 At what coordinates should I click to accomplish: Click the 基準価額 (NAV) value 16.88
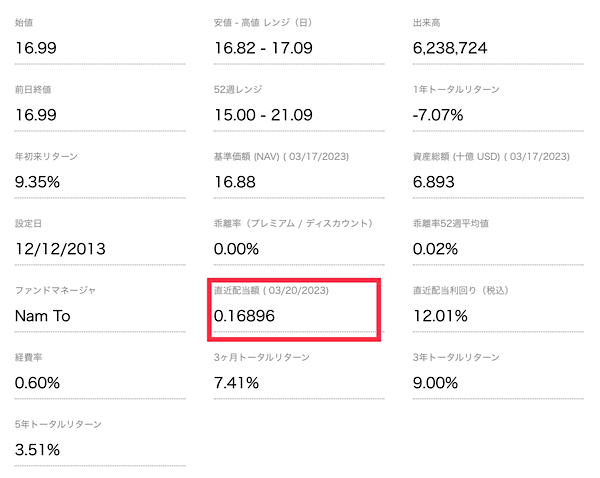pyautogui.click(x=235, y=182)
